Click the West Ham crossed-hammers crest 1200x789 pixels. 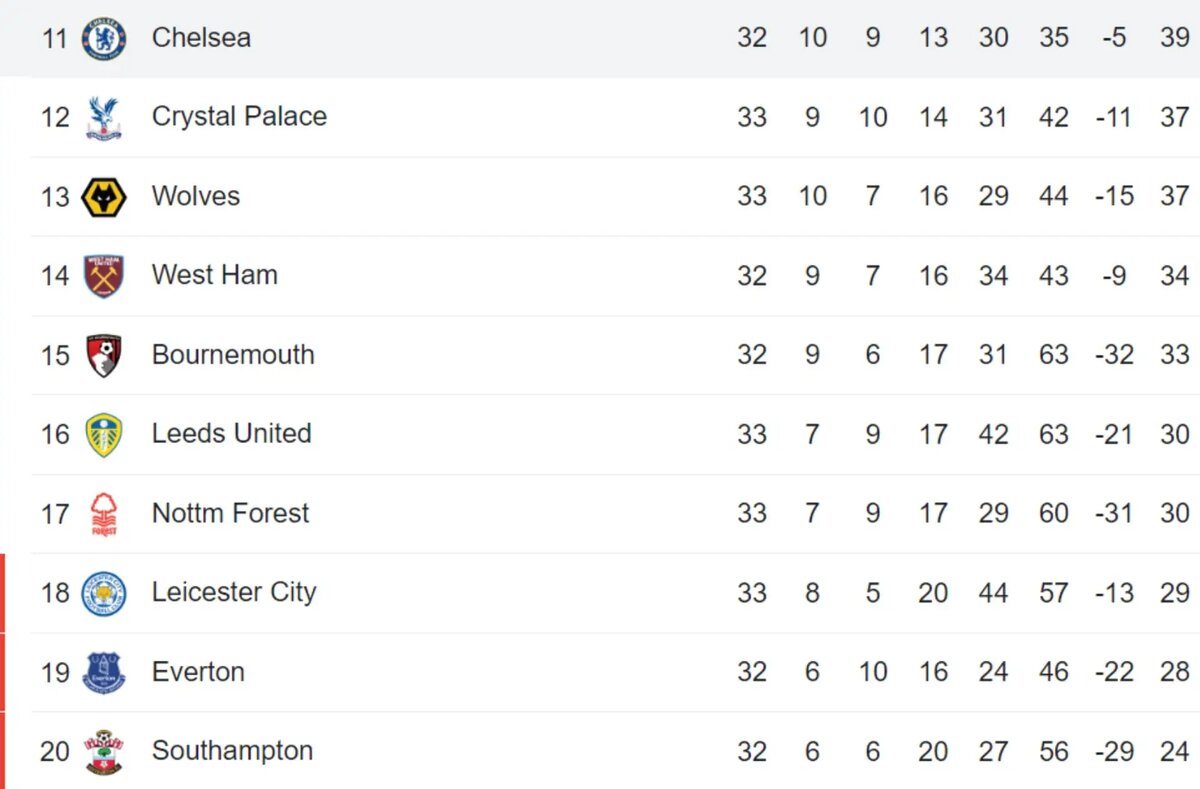104,276
